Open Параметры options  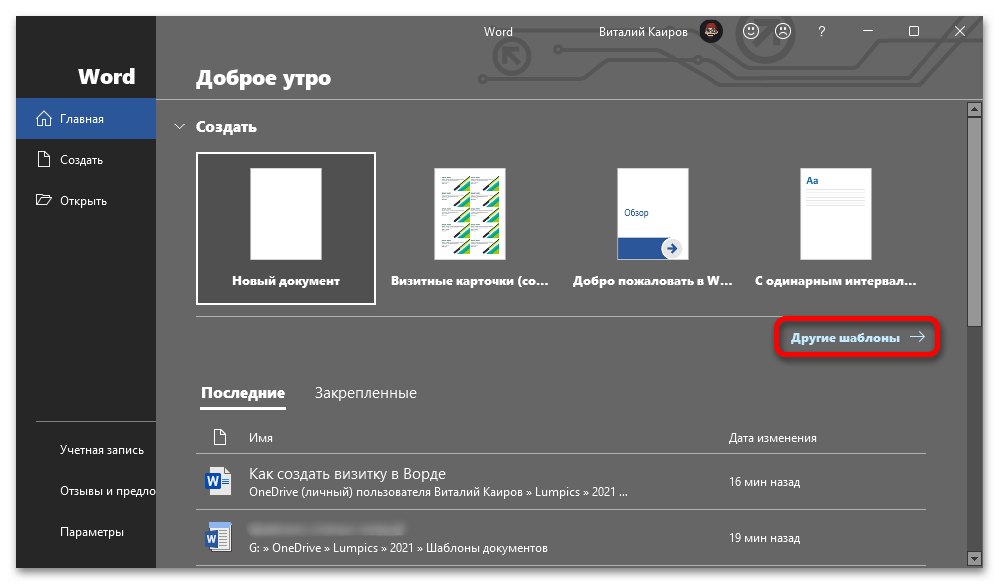coord(92,532)
